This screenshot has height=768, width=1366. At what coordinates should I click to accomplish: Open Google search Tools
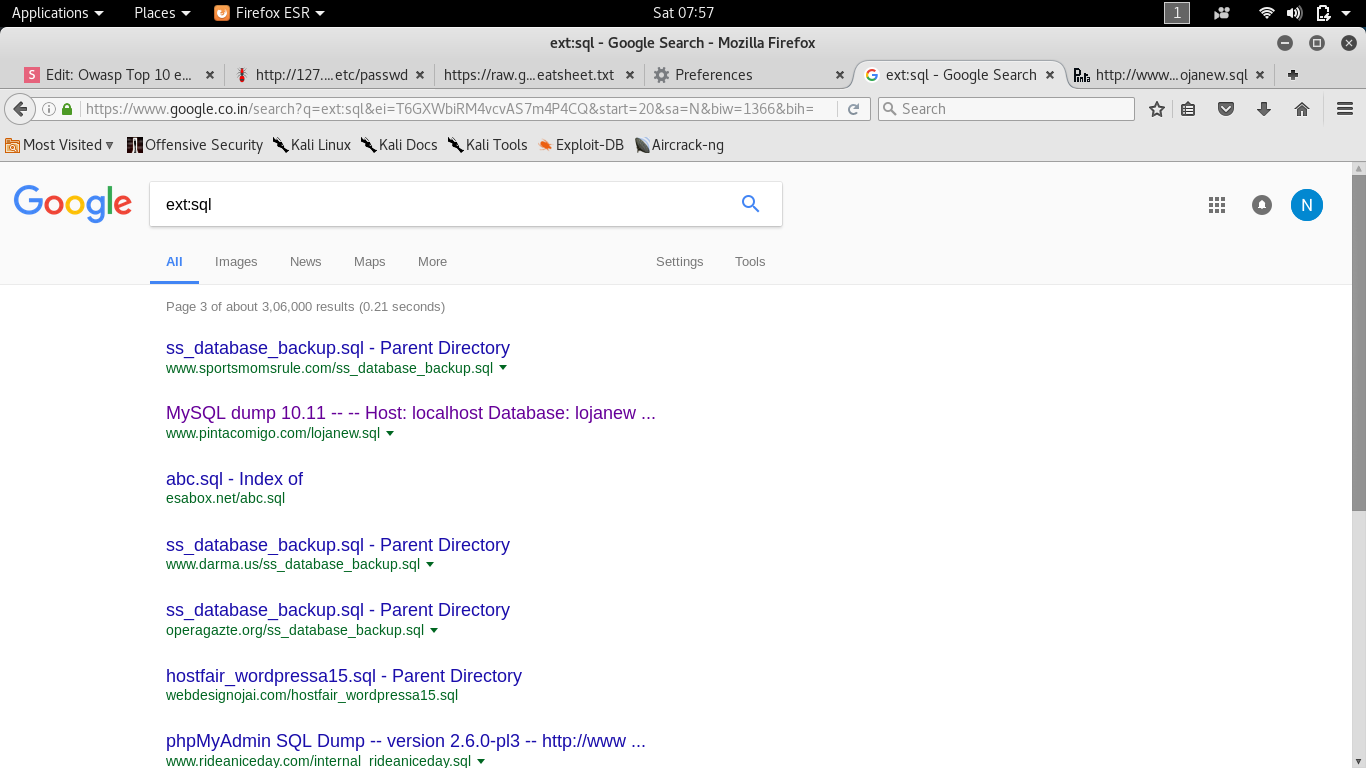tap(750, 262)
